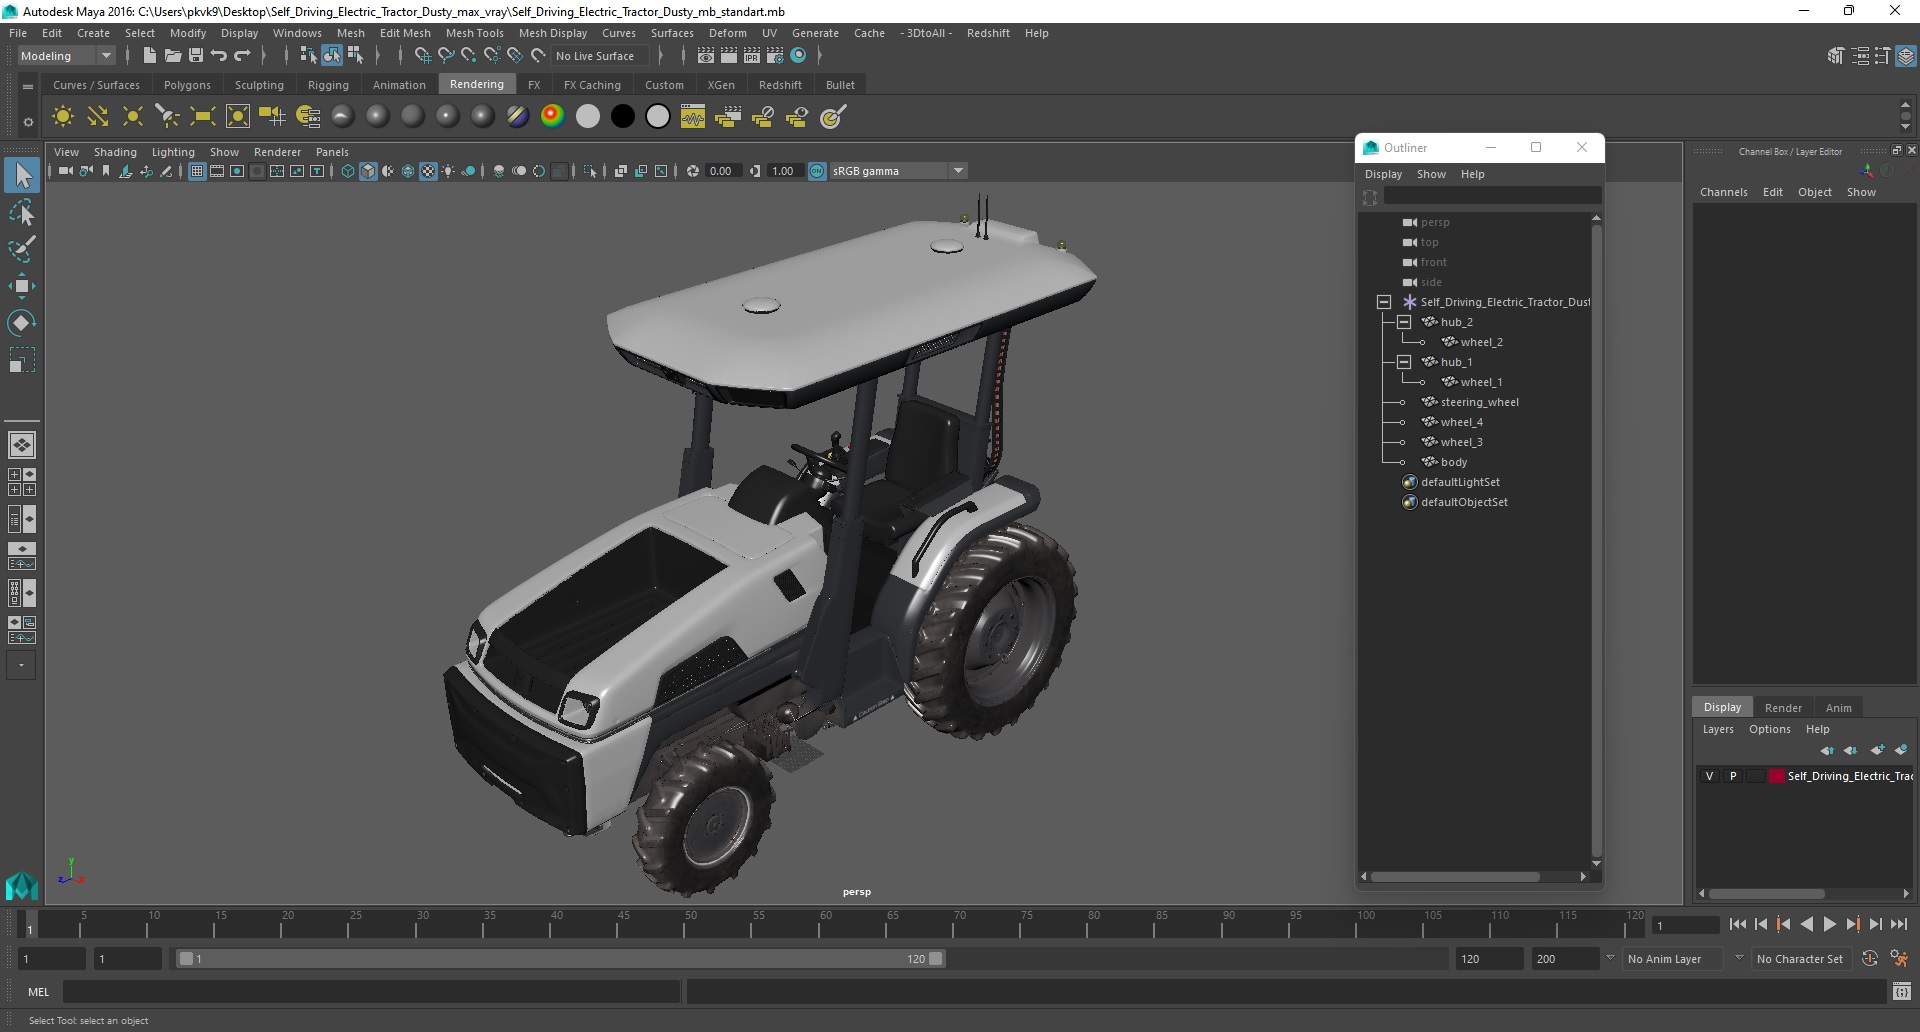The height and width of the screenshot is (1032, 1920).
Task: Open the sRGB gamma dropdown
Action: pyautogui.click(x=898, y=171)
